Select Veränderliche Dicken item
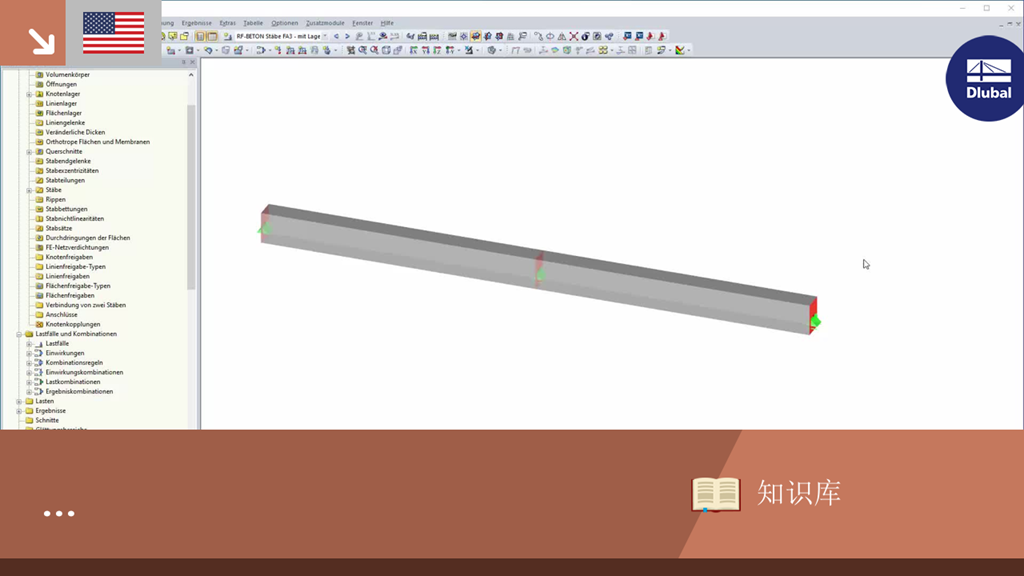This screenshot has height=576, width=1024. tap(75, 132)
